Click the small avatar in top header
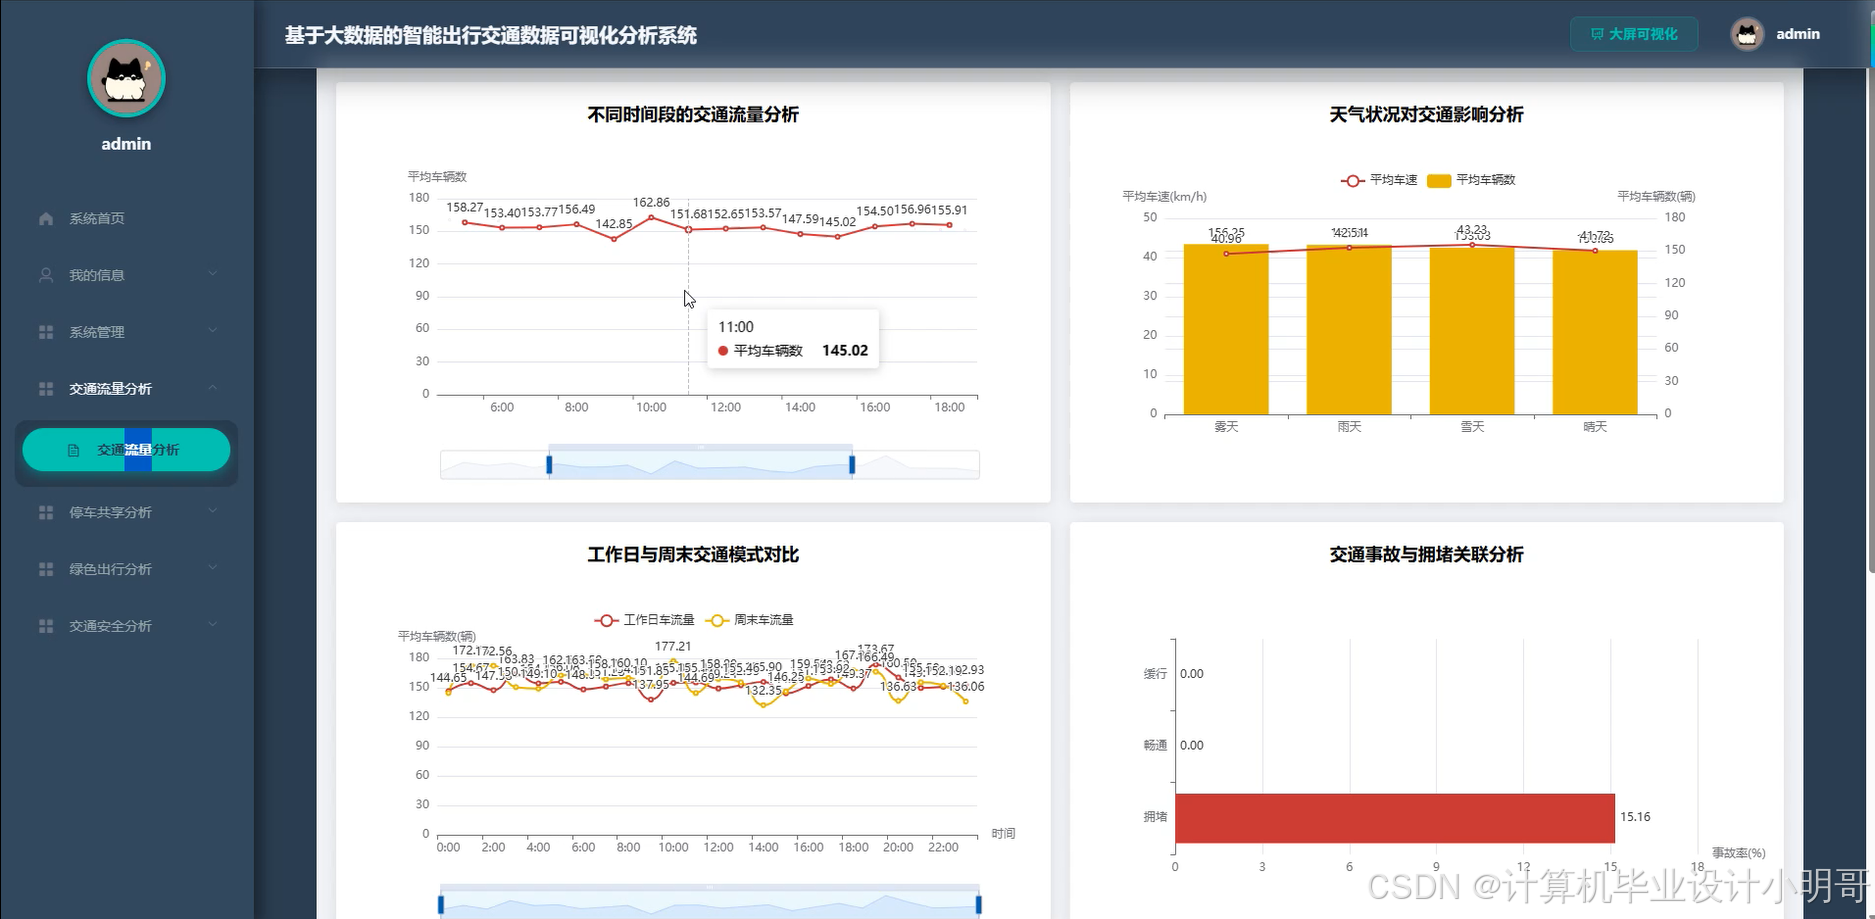 [x=1747, y=34]
